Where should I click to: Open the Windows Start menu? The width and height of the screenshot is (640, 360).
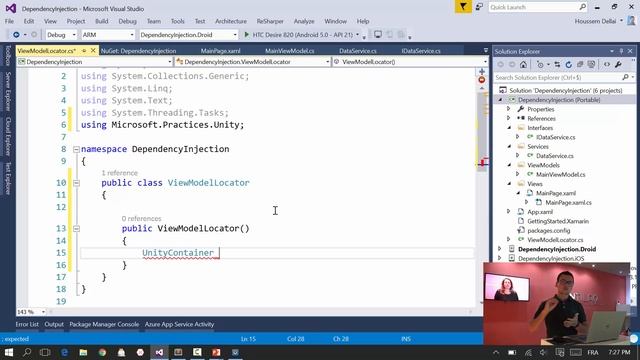click(8, 352)
